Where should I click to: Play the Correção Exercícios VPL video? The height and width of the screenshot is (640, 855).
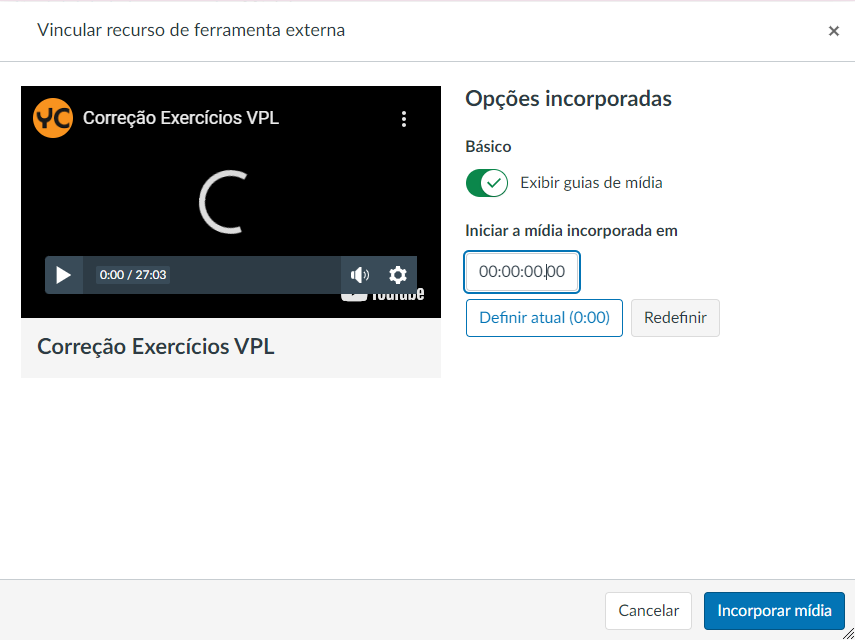(x=63, y=275)
